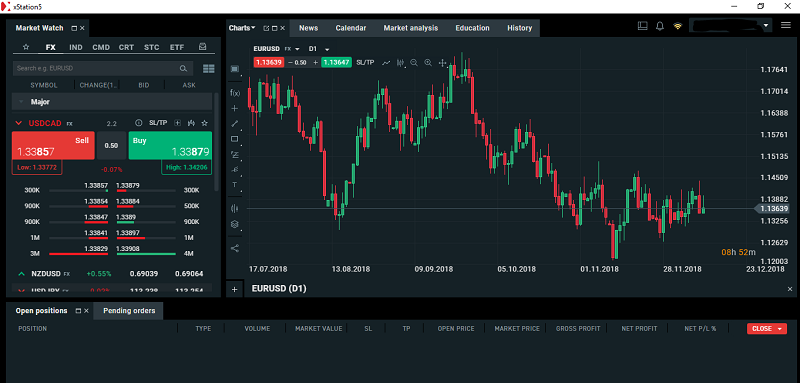Click the USDCAD Buy button
The height and width of the screenshot is (383, 800).
pyautogui.click(x=170, y=145)
